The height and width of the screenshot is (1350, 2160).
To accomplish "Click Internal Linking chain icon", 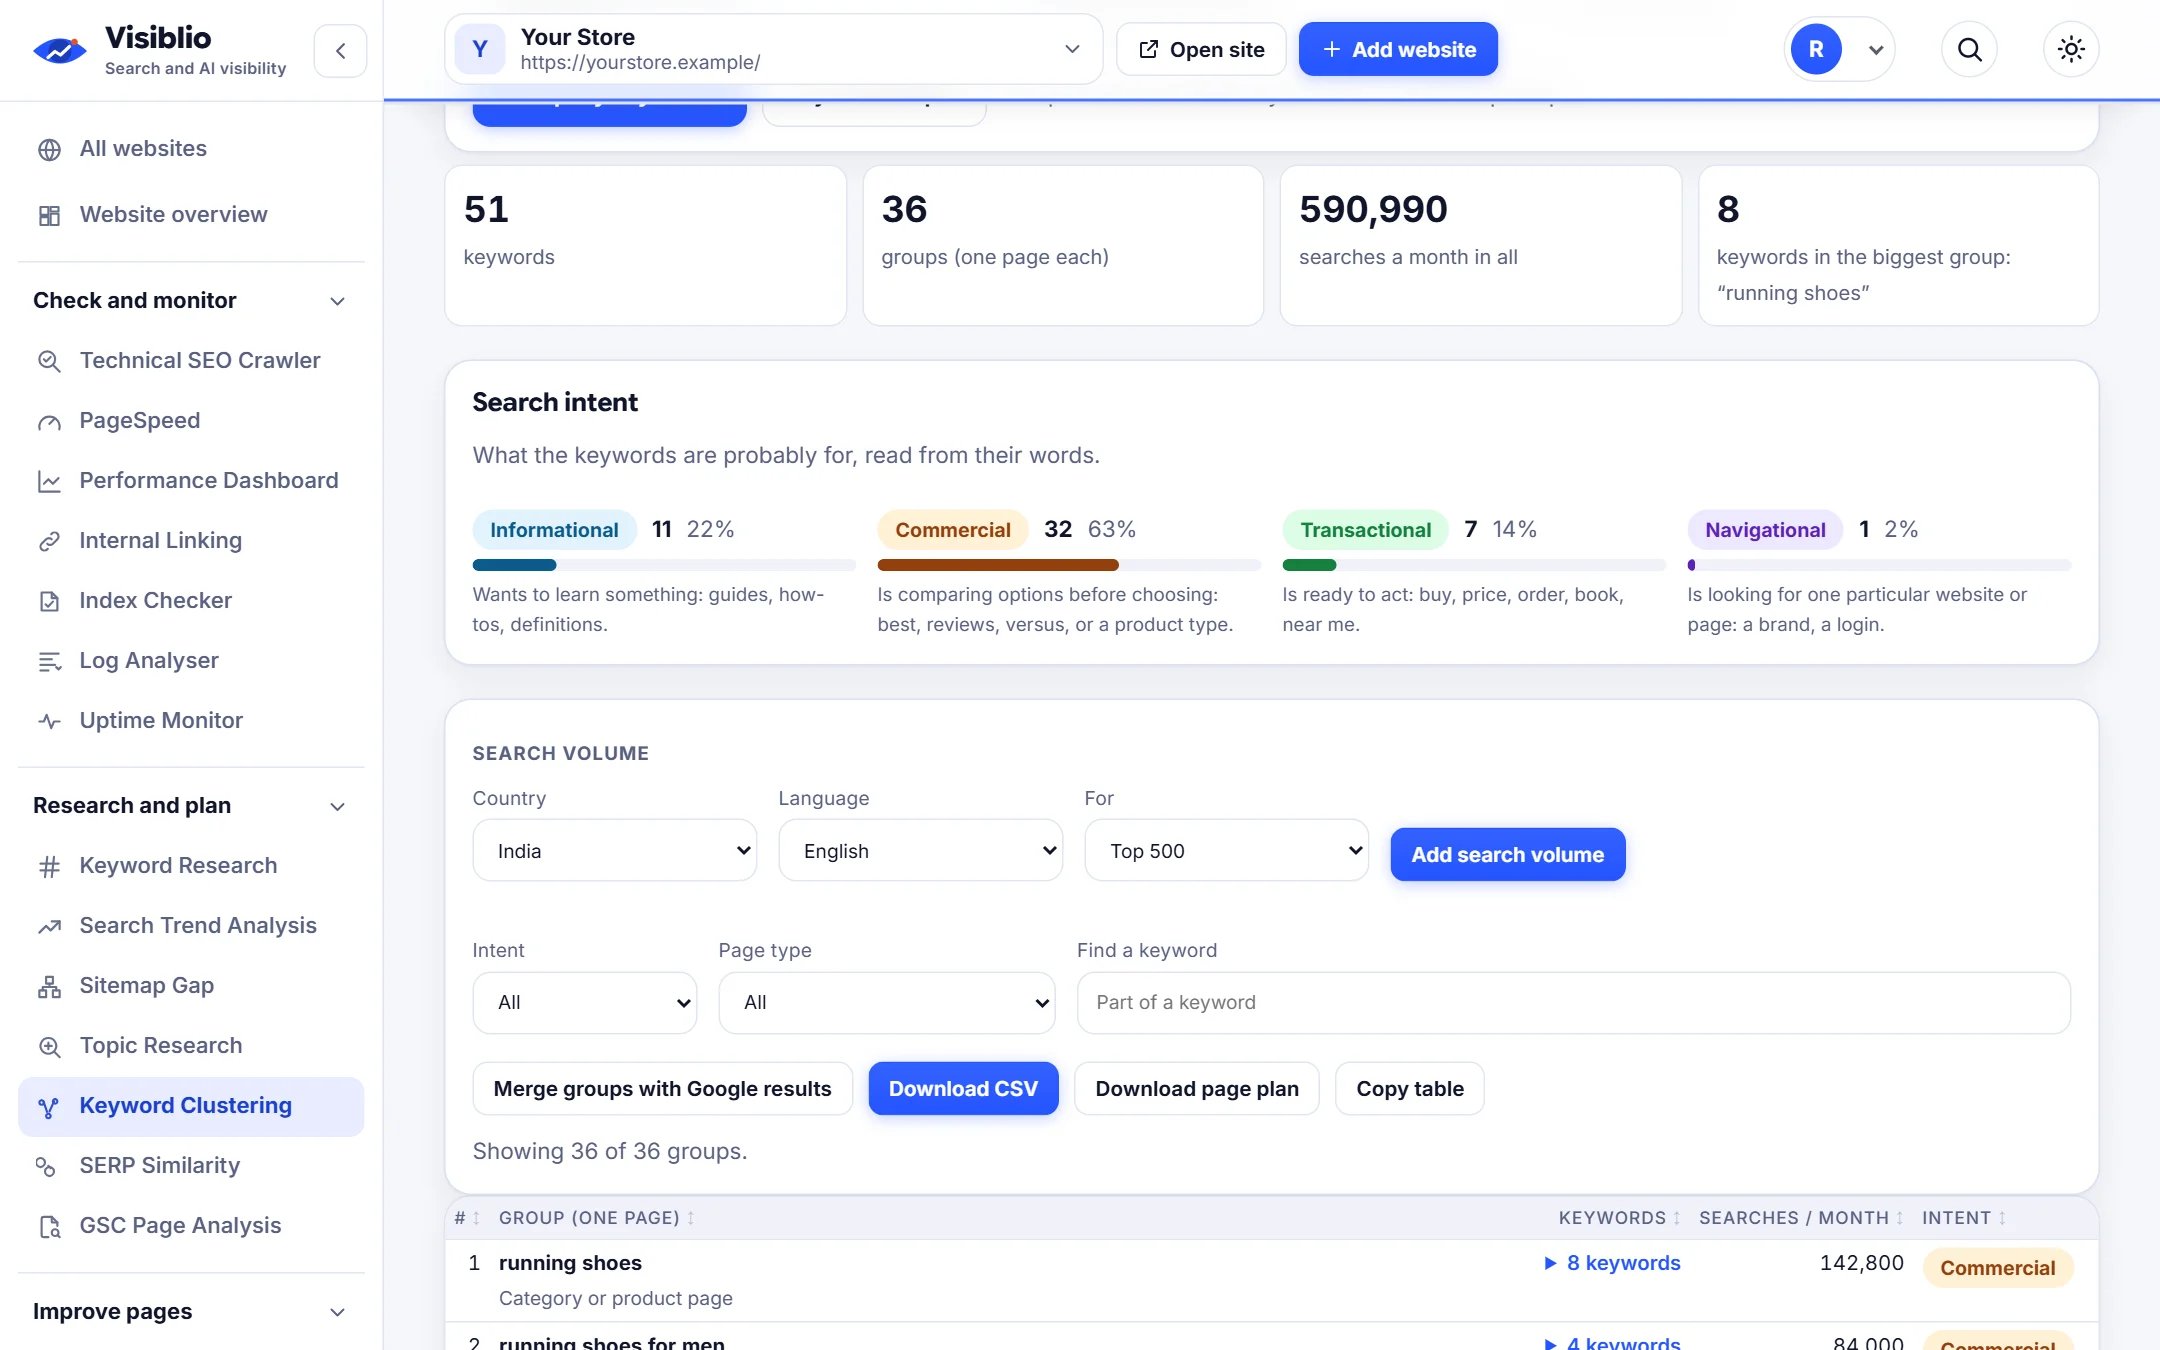I will [49, 541].
